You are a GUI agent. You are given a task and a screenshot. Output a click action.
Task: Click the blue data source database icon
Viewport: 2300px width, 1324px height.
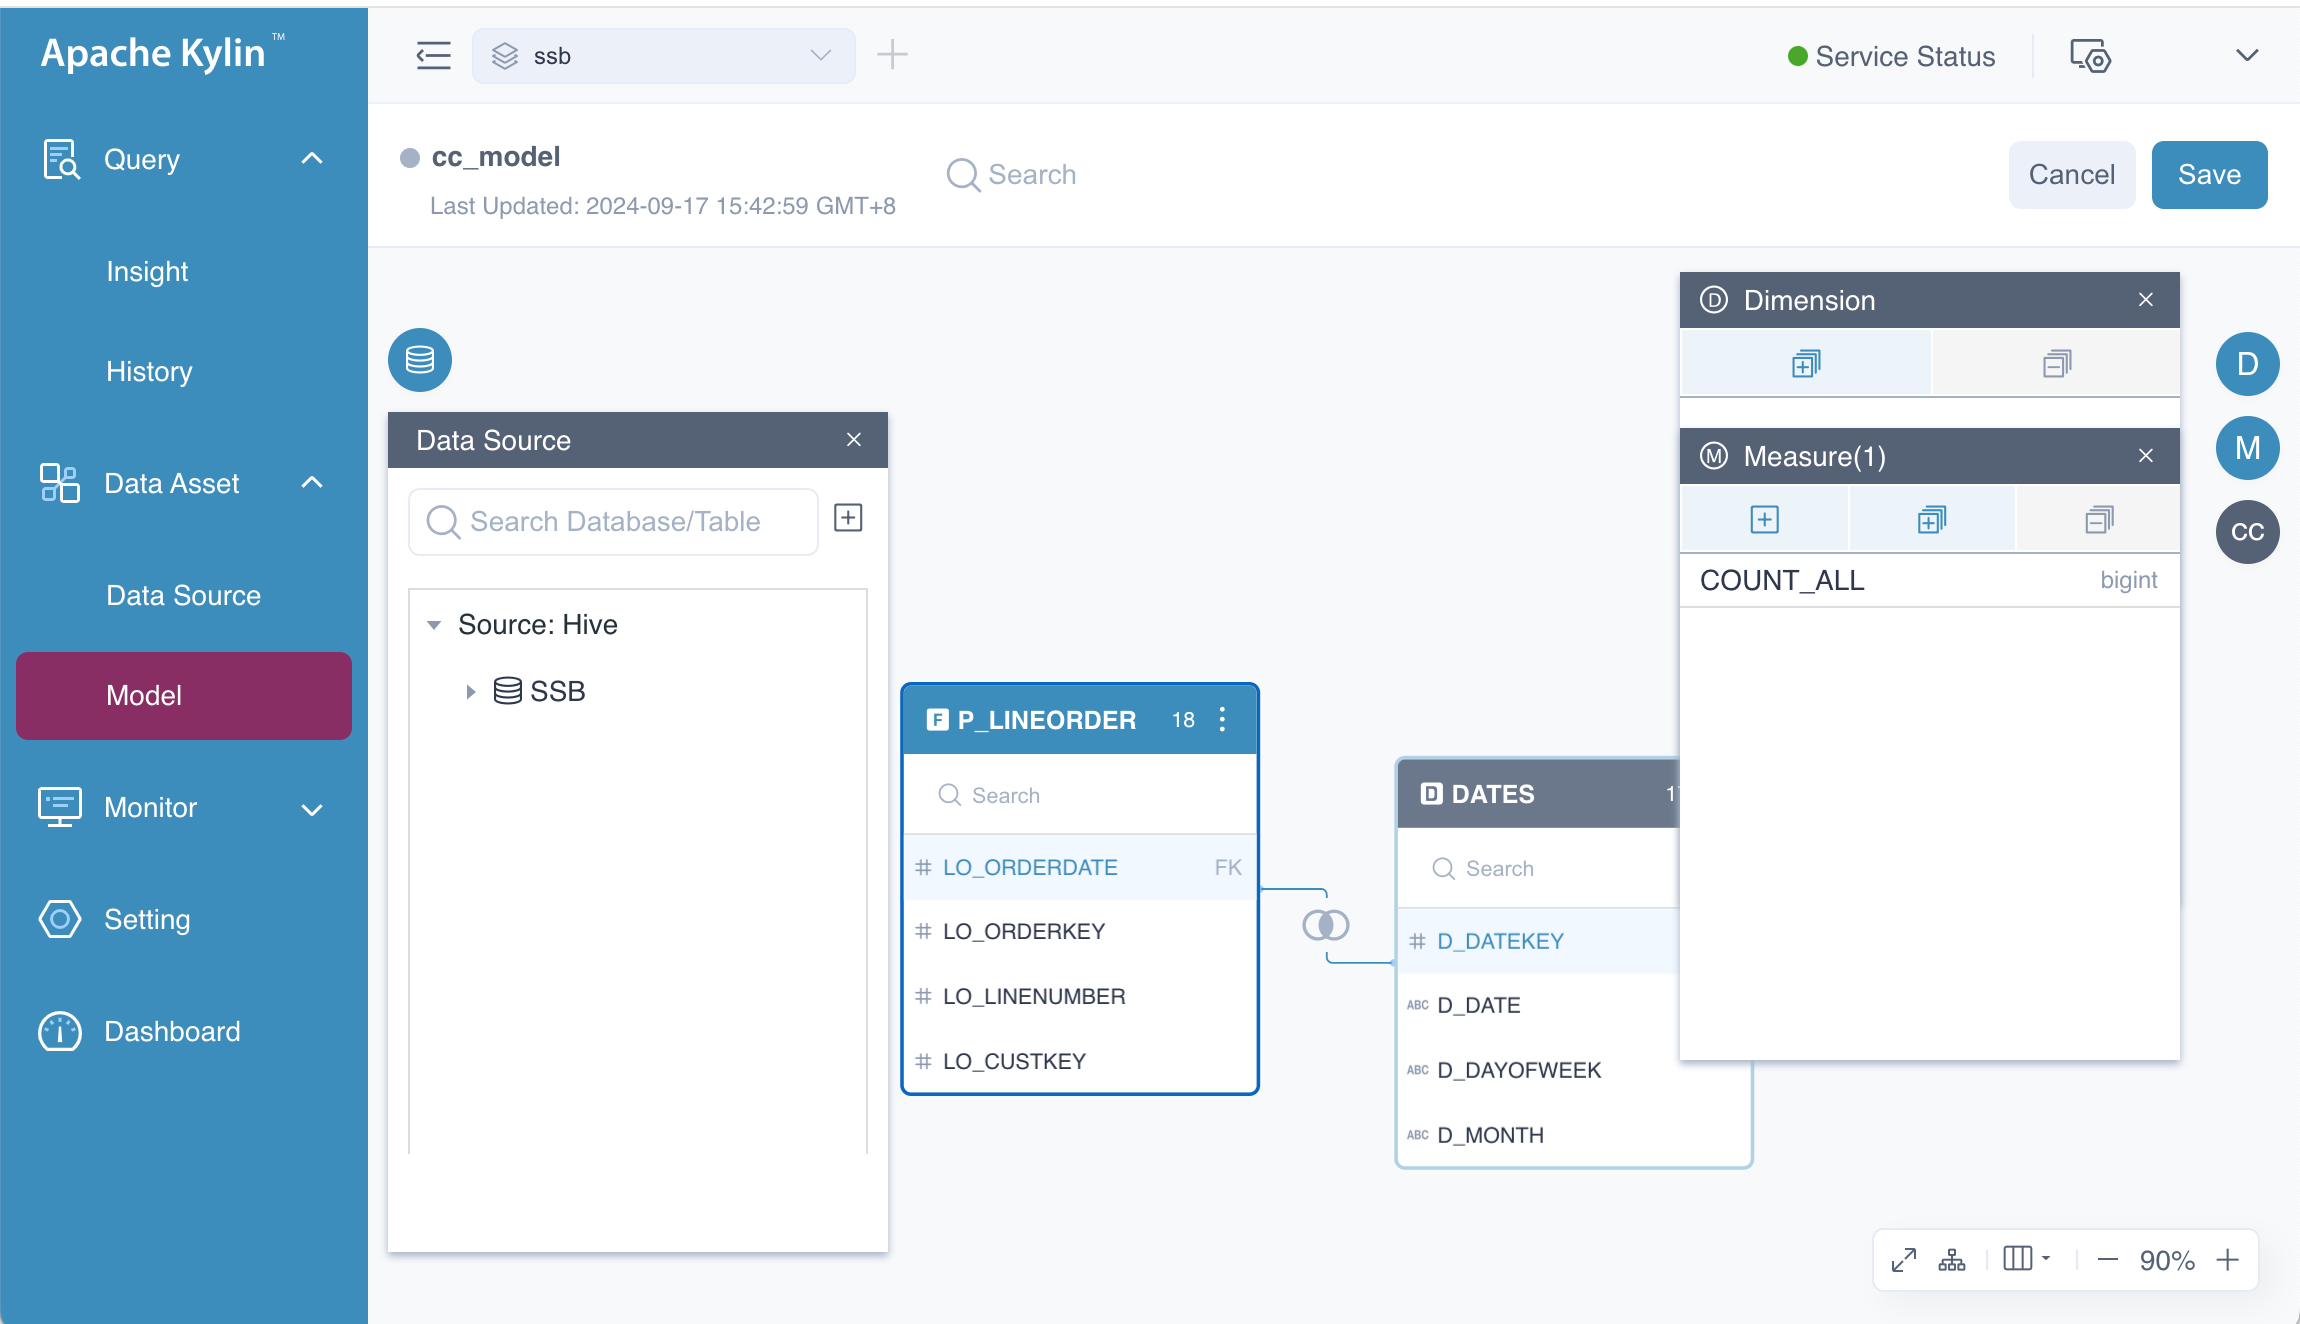click(x=420, y=360)
